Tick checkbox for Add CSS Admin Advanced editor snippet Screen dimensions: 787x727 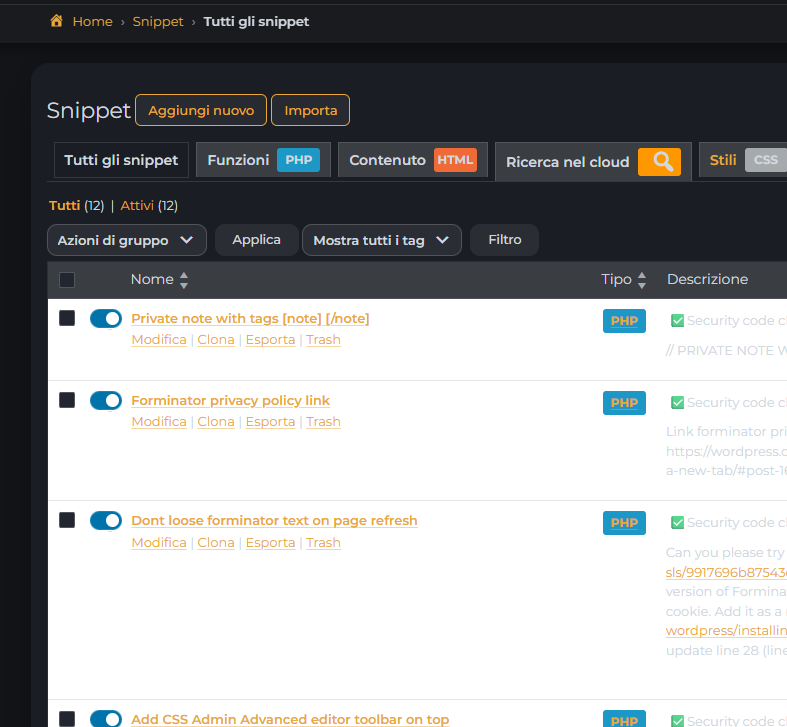pos(67,718)
